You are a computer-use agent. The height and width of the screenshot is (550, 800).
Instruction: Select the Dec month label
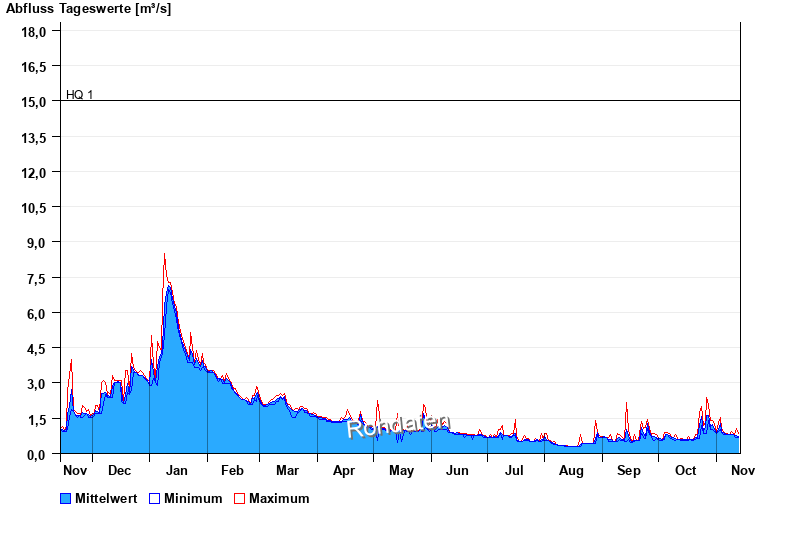119,470
